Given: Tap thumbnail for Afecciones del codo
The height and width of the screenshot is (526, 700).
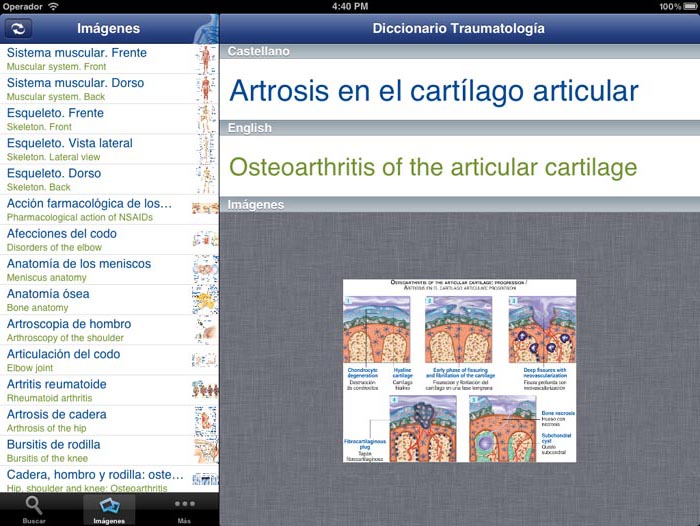Looking at the screenshot, I should [x=205, y=240].
